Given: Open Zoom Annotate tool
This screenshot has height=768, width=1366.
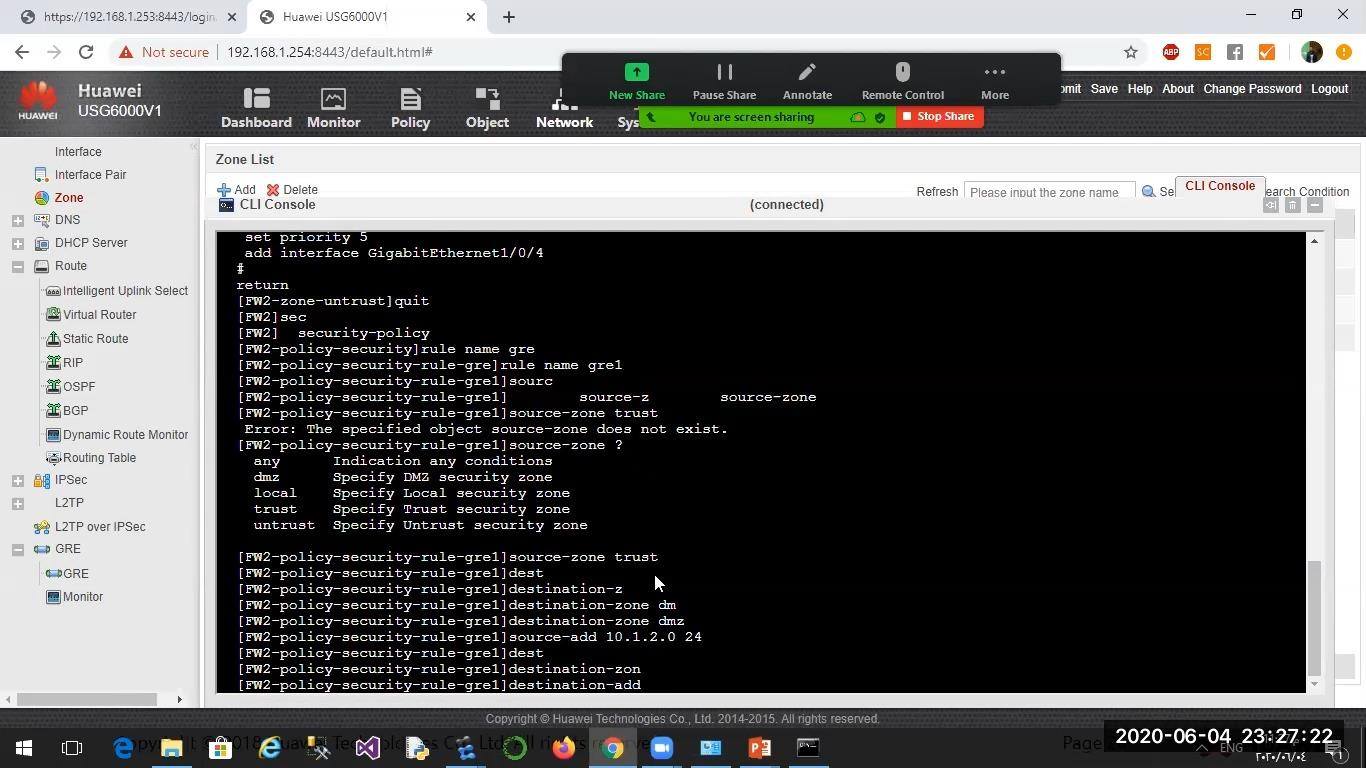Looking at the screenshot, I should [807, 82].
